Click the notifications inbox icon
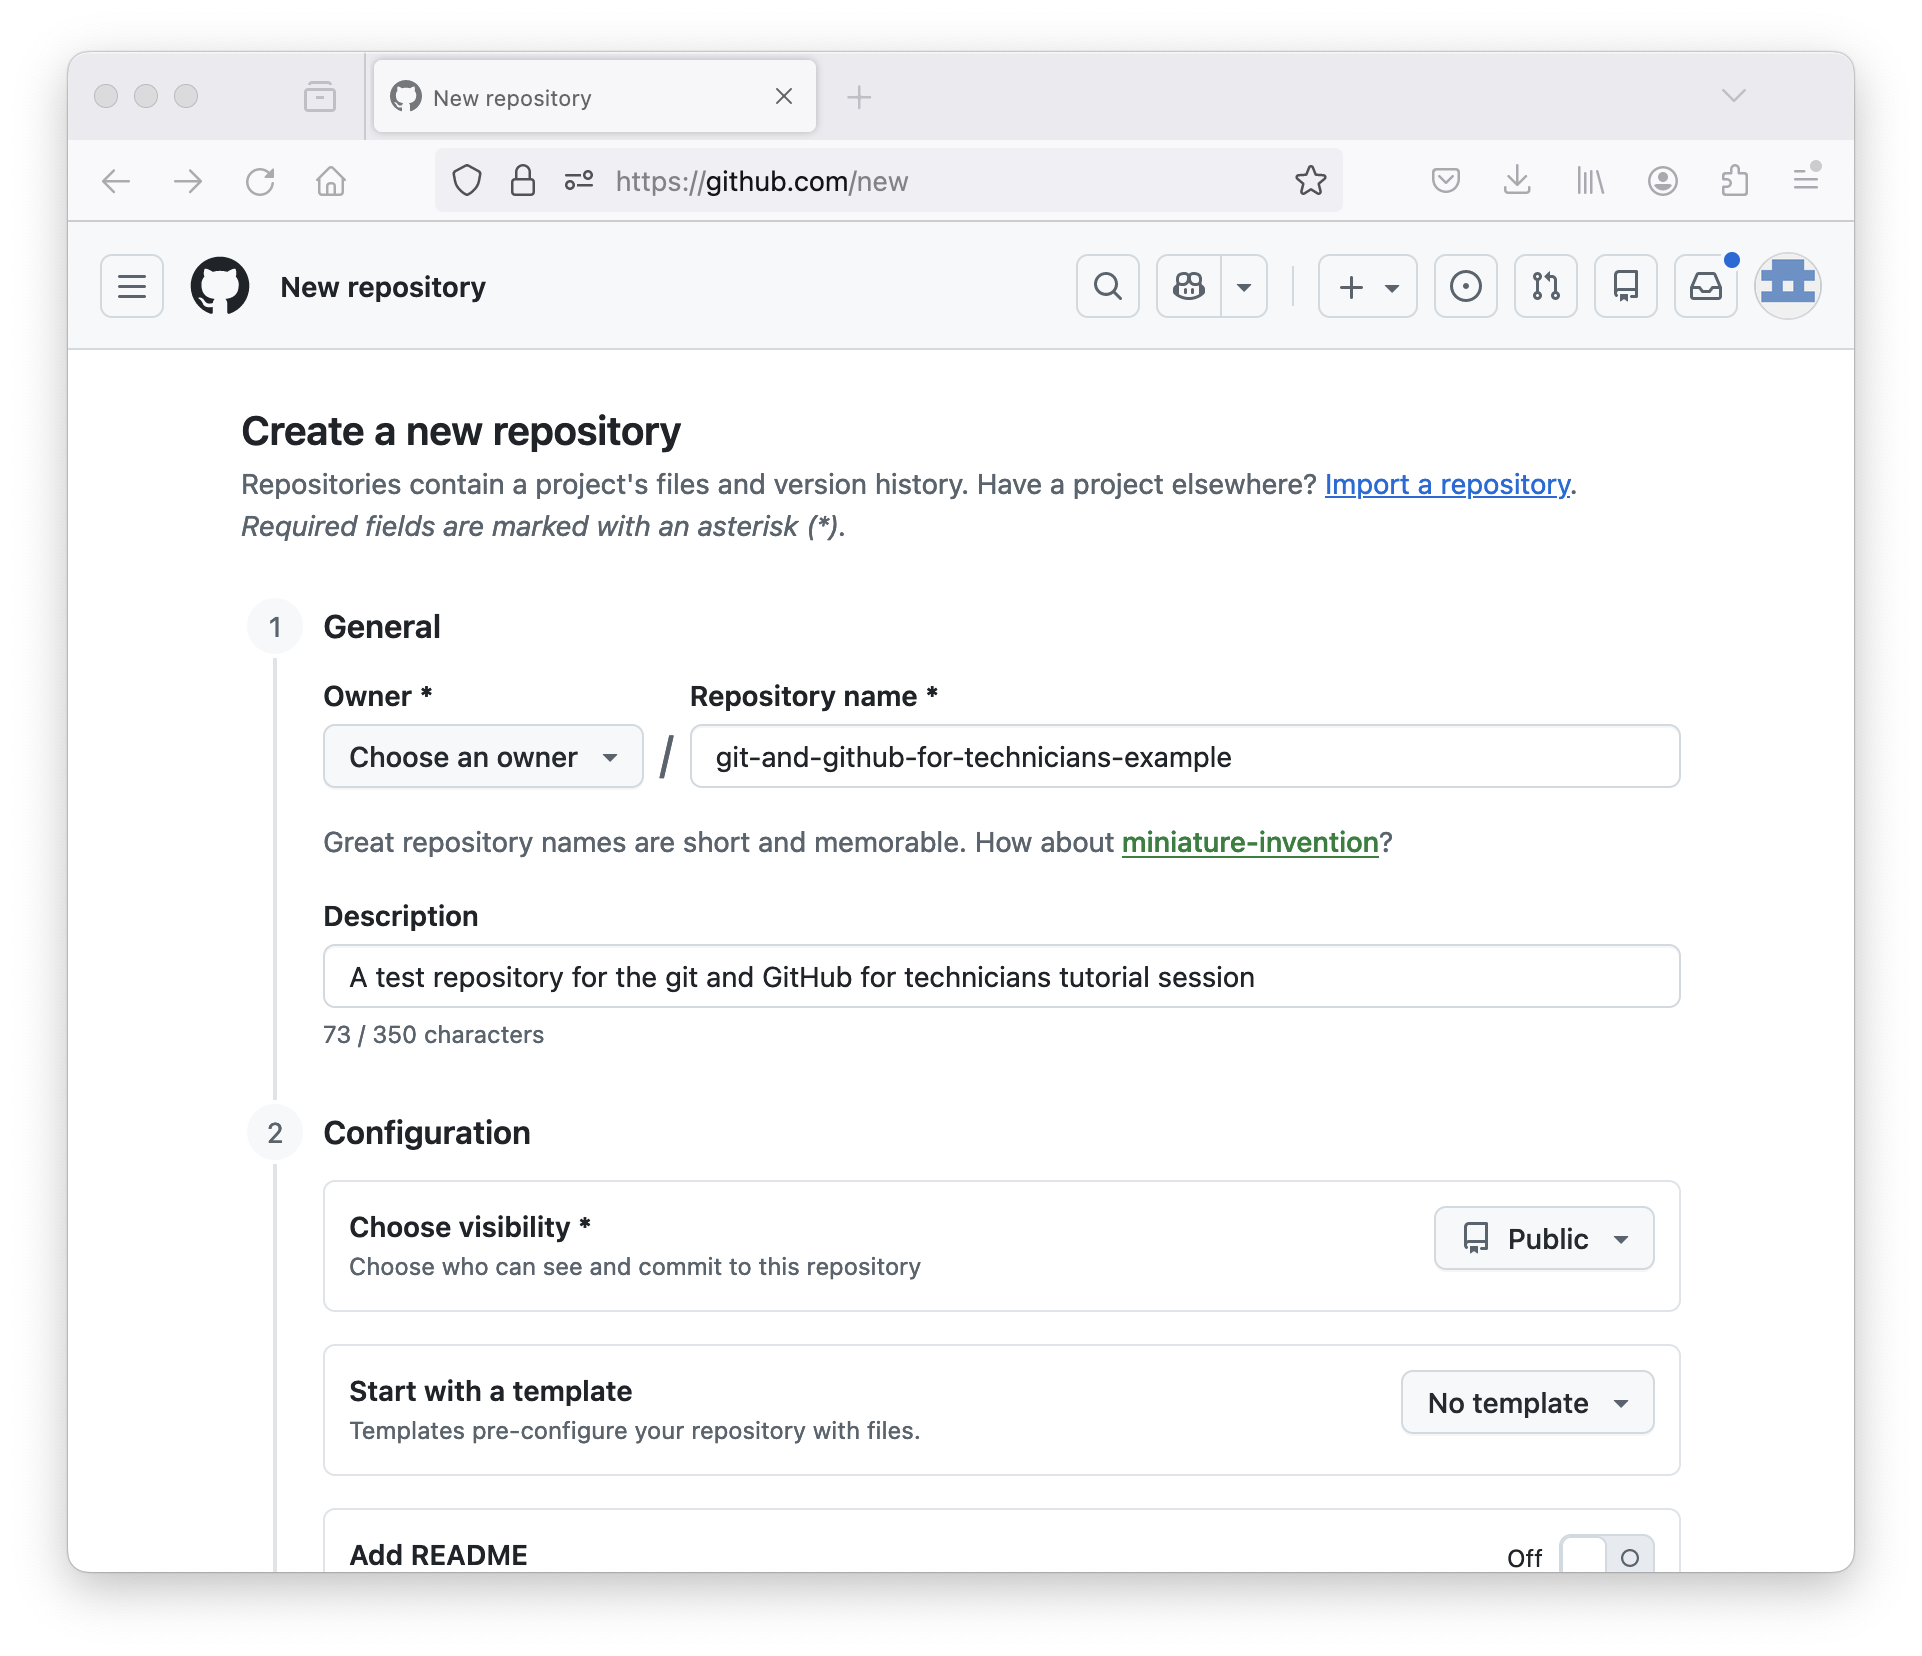 click(x=1706, y=286)
